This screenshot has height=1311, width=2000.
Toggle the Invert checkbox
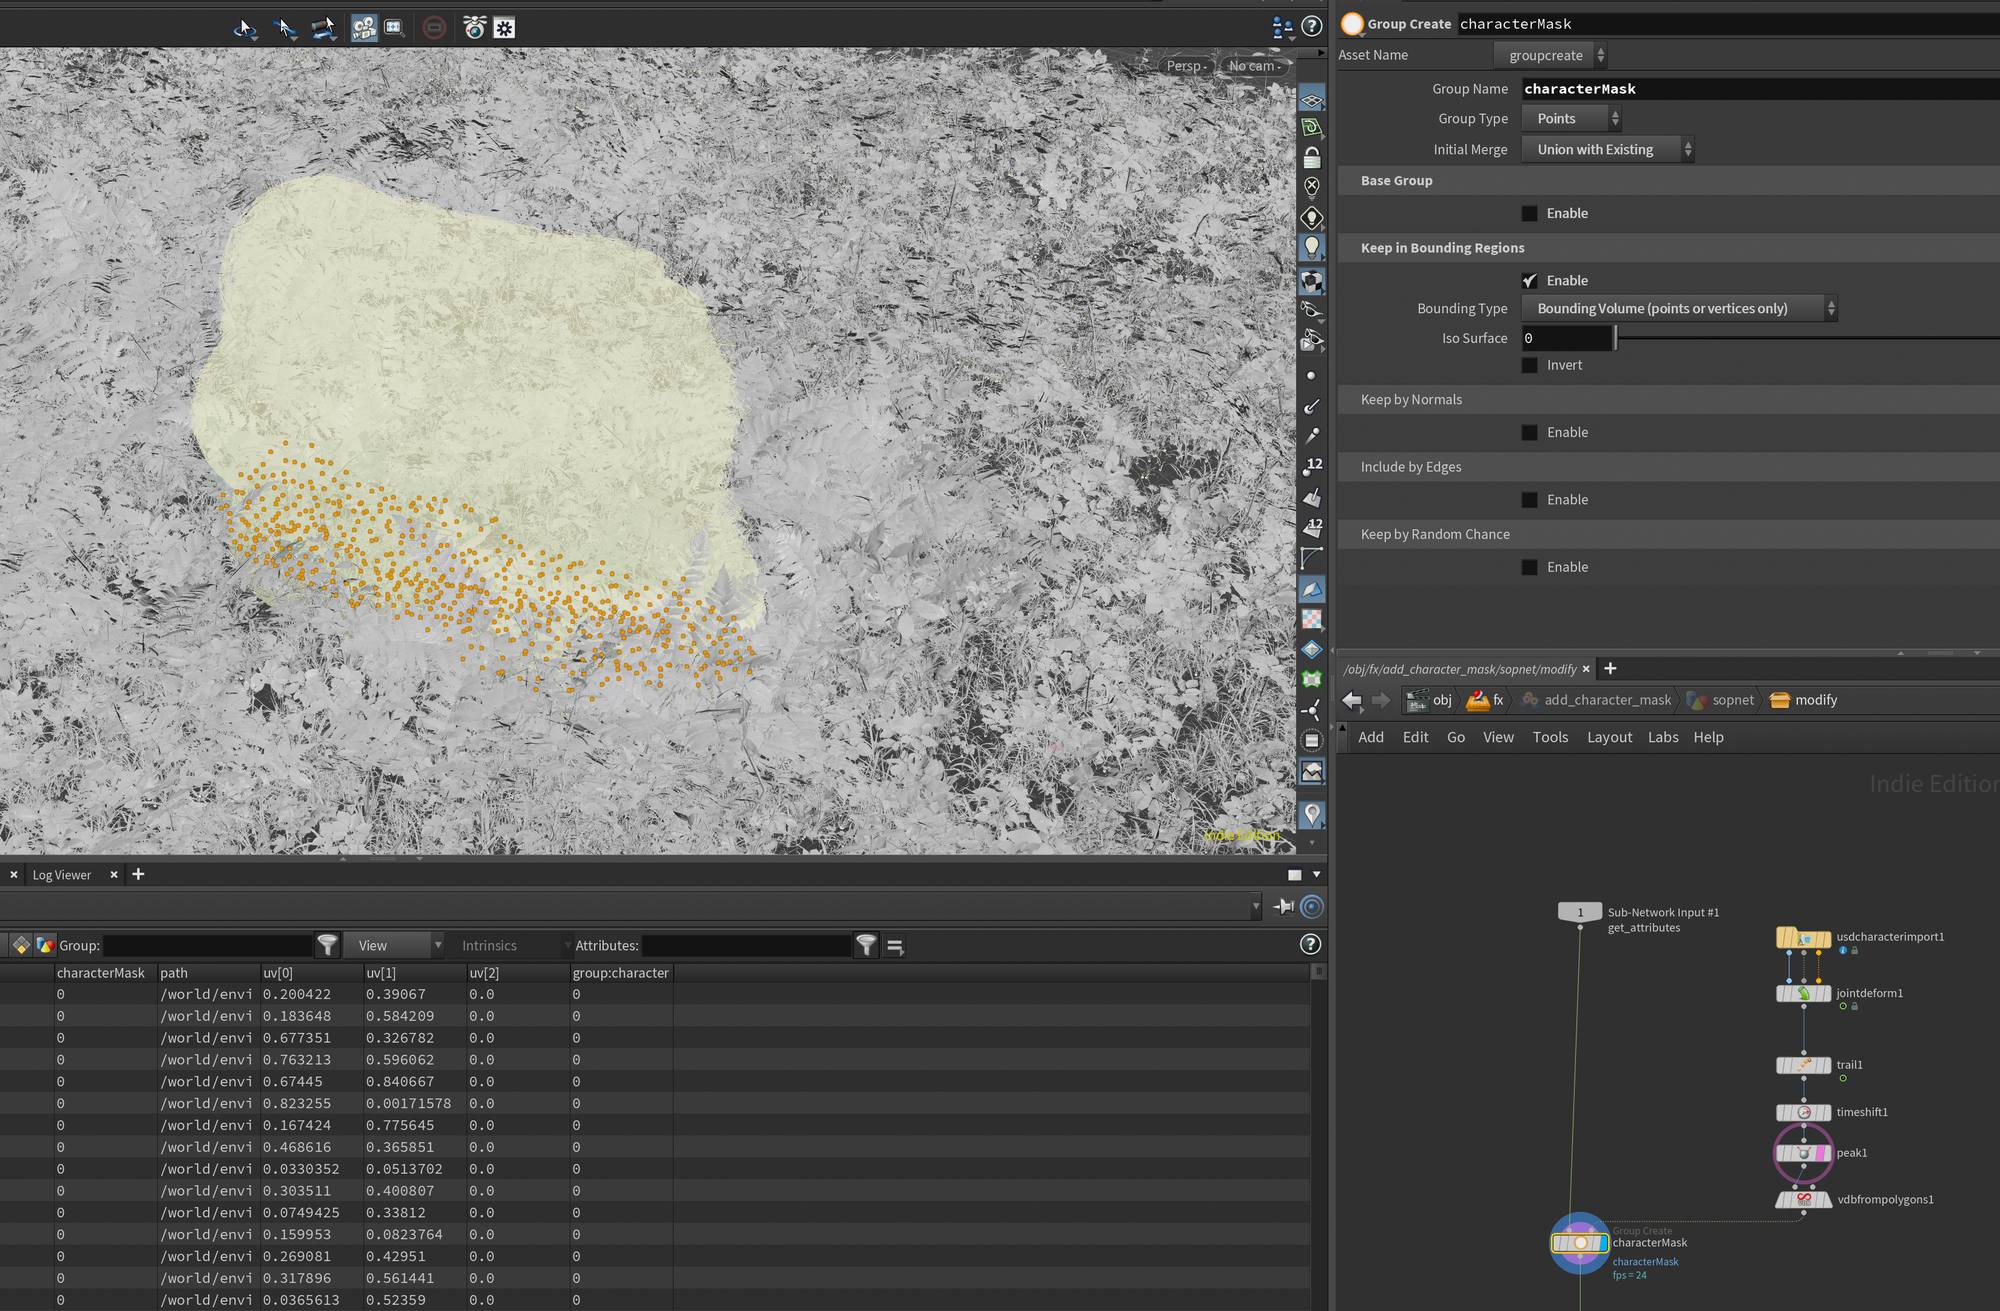point(1530,366)
